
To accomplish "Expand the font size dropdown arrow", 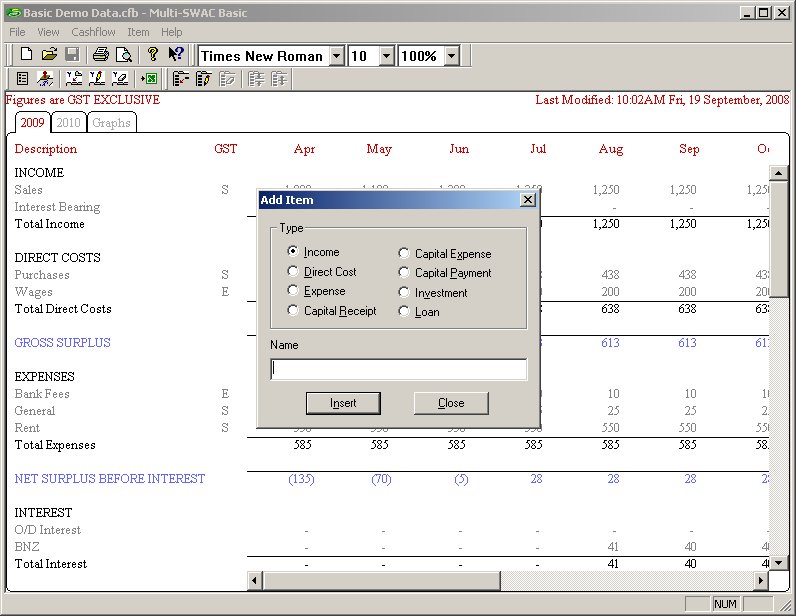I will [386, 56].
